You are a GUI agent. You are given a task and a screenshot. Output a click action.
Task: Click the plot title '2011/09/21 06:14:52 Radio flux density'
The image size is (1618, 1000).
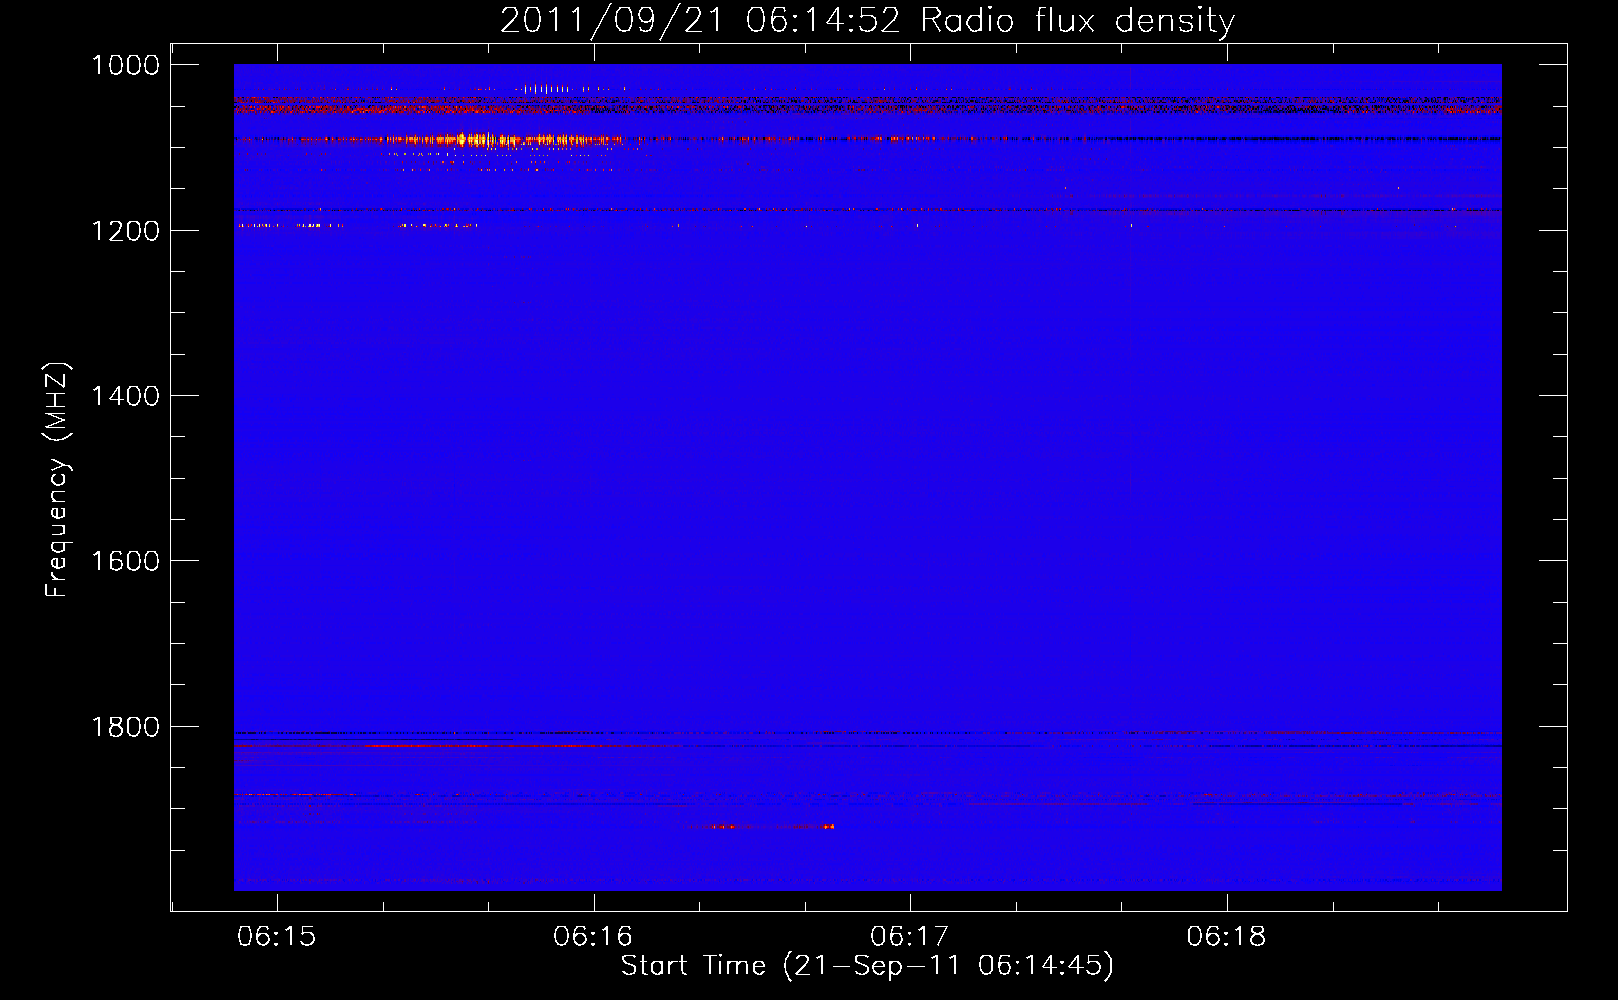pyautogui.click(x=867, y=20)
